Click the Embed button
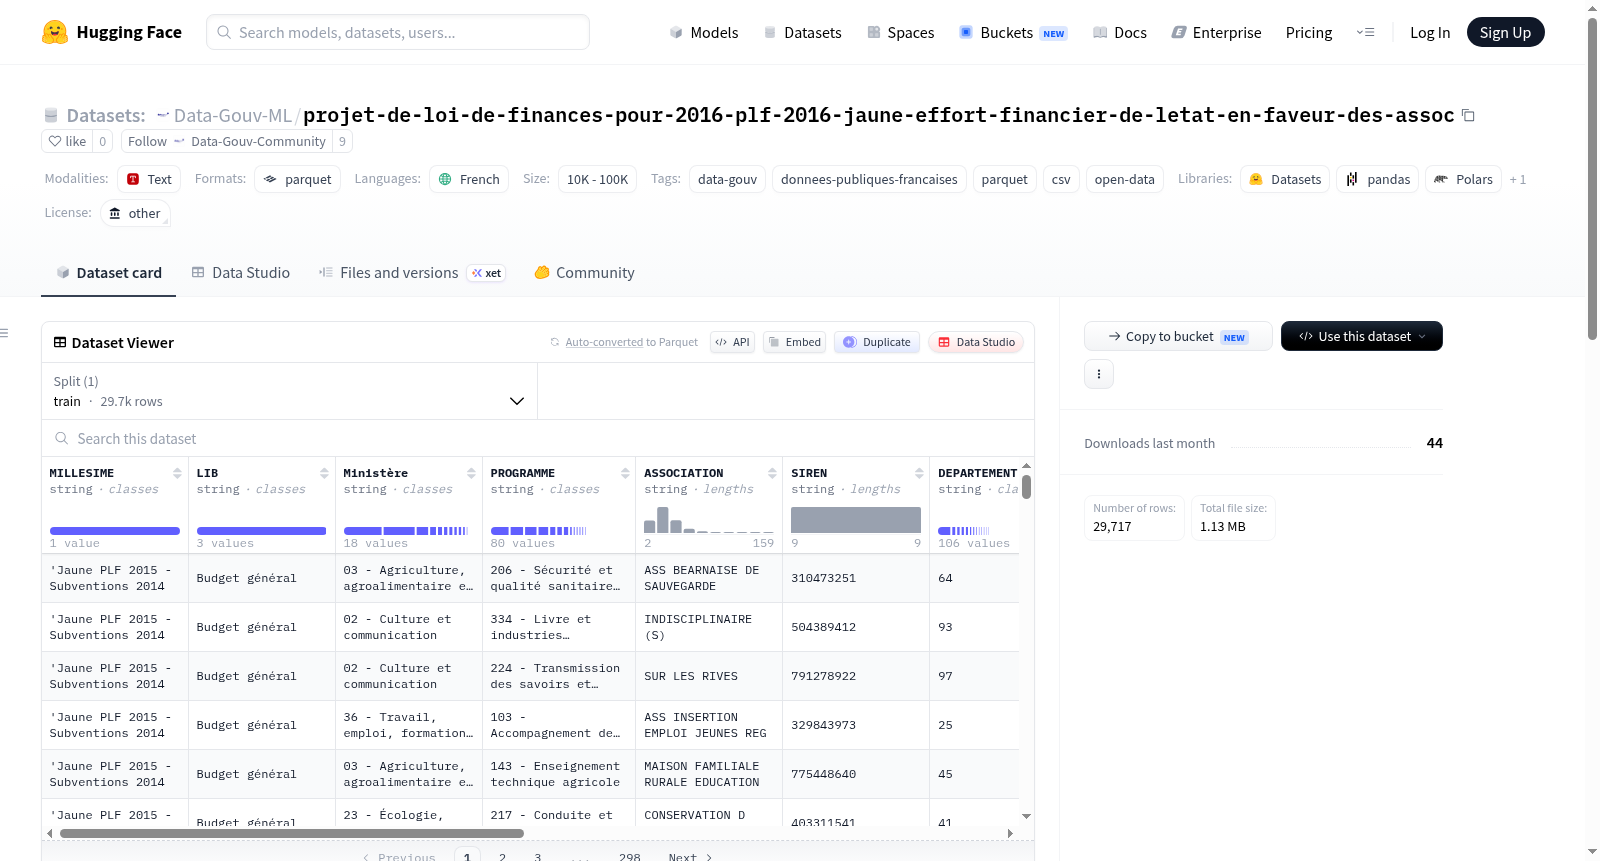 794,342
